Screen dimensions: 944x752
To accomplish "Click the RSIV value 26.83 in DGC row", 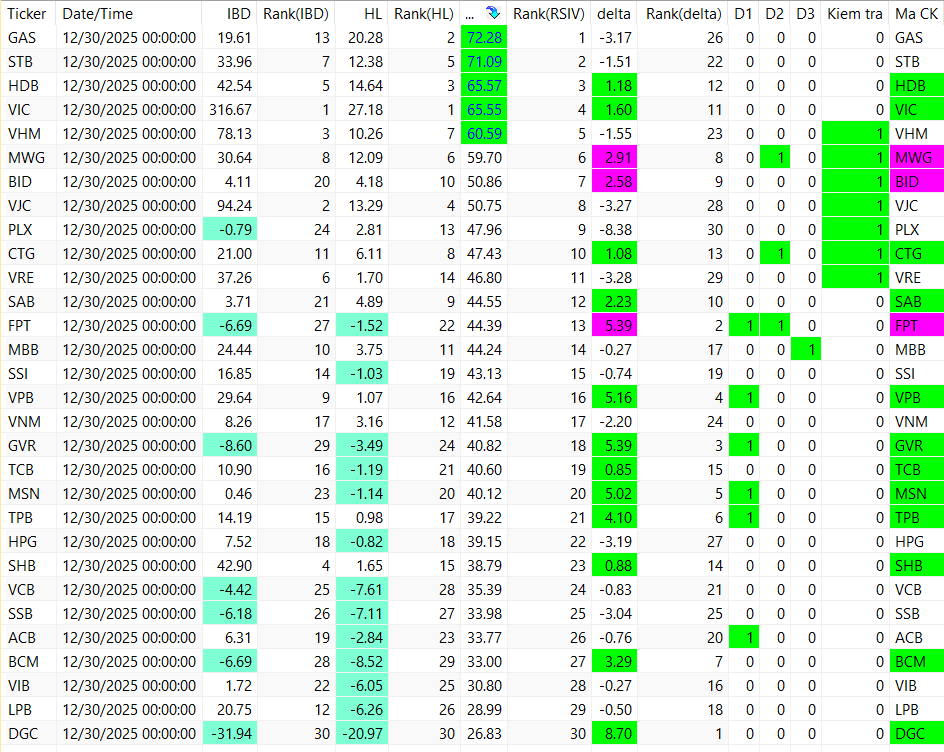I will tap(484, 734).
